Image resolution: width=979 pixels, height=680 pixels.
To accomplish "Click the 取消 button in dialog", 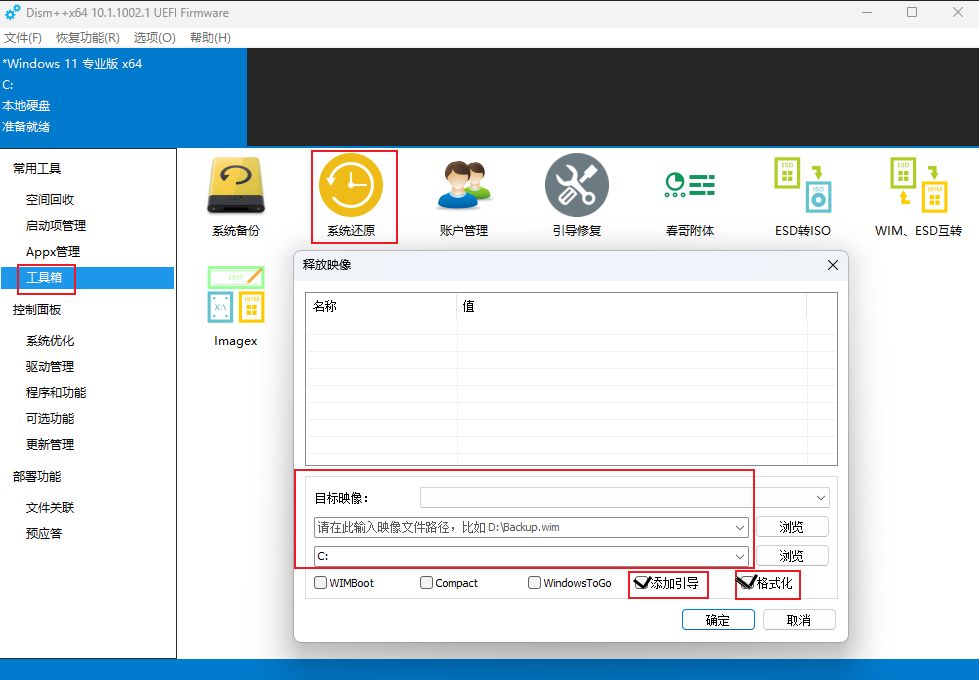I will pos(798,620).
